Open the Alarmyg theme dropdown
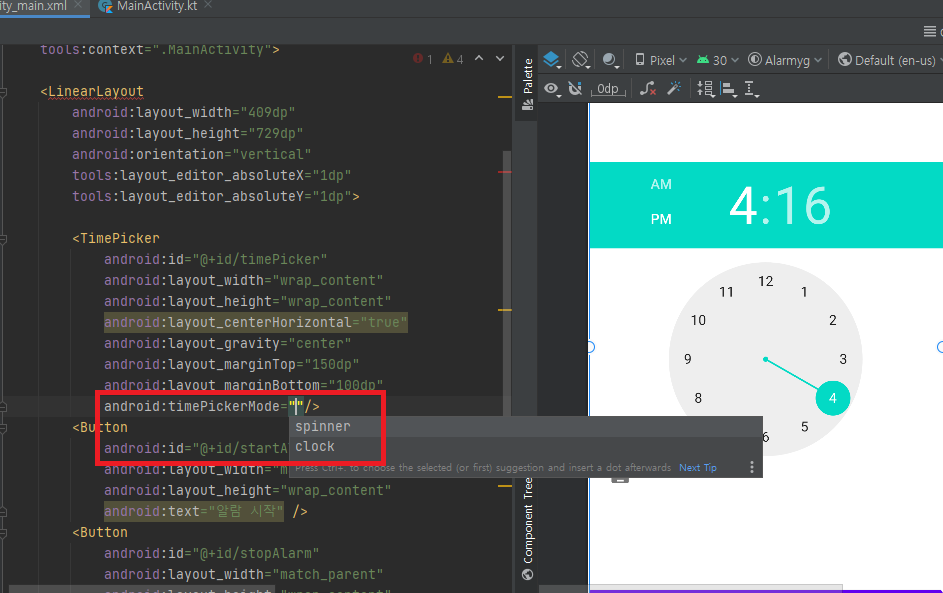 (x=786, y=59)
